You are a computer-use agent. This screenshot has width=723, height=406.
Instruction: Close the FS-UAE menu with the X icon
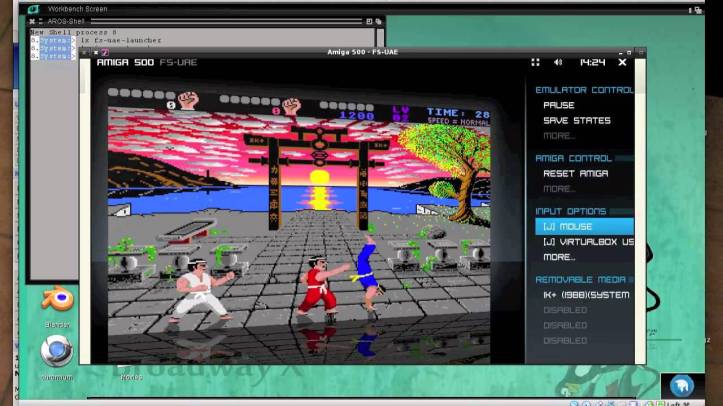coord(622,62)
